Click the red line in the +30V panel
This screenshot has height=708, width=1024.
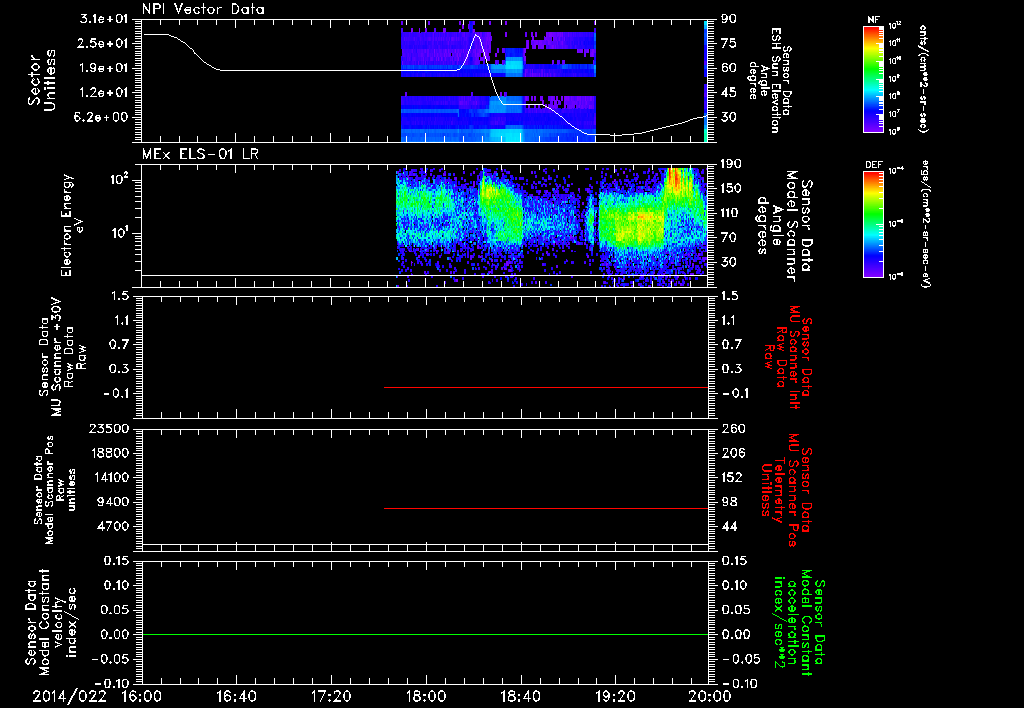pos(546,387)
